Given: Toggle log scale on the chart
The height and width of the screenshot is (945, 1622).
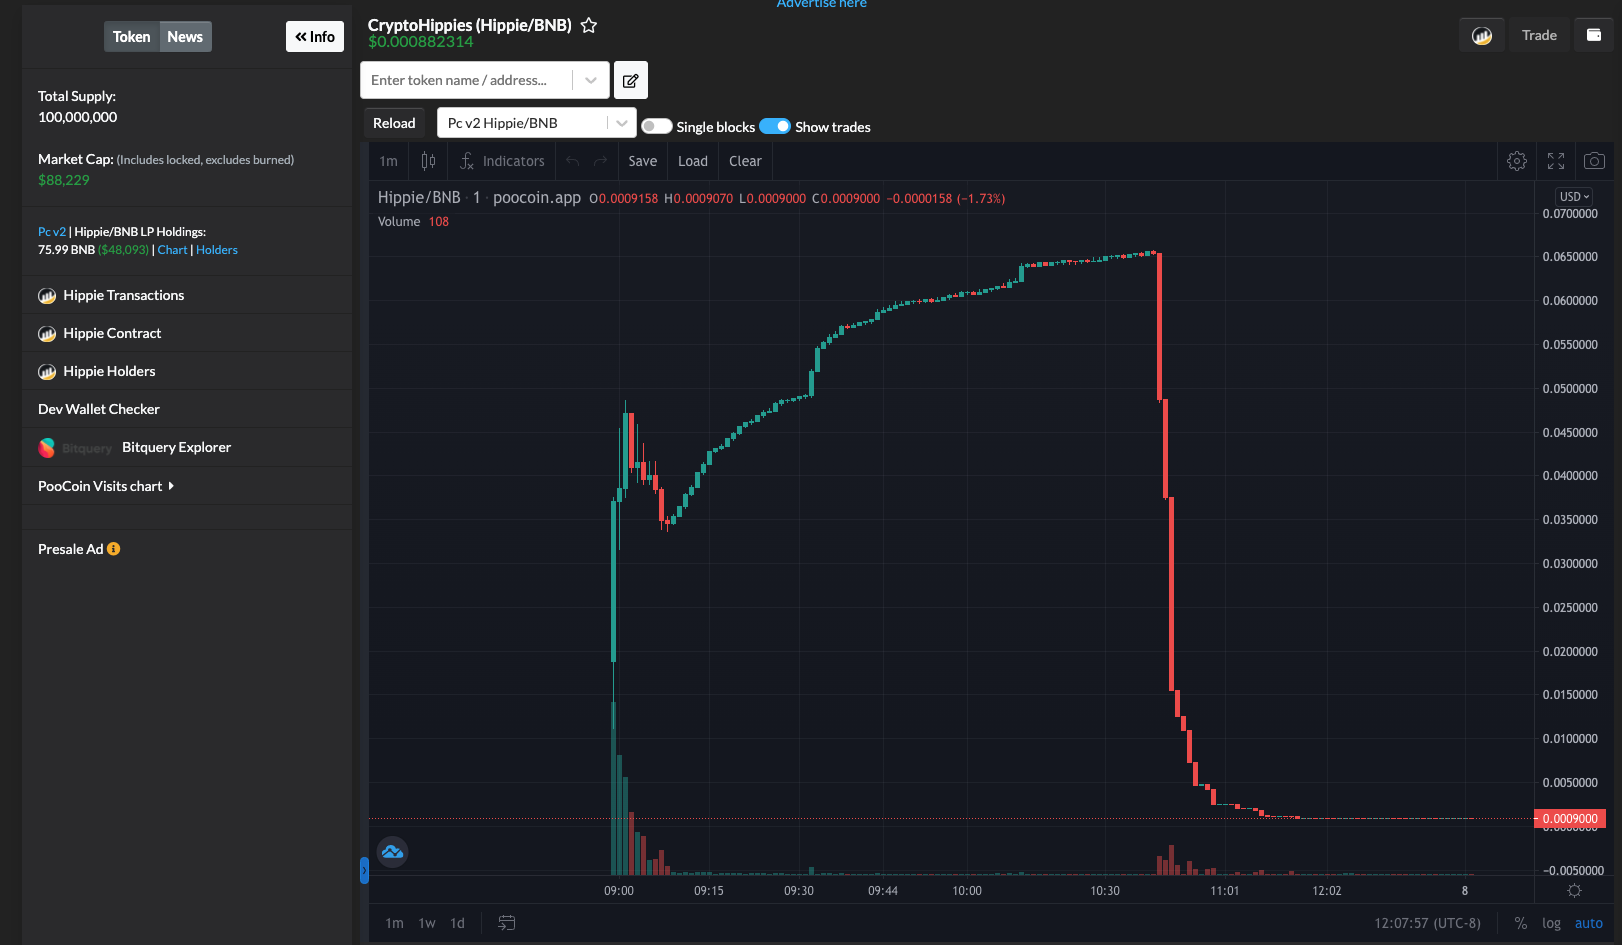Looking at the screenshot, I should point(1551,923).
